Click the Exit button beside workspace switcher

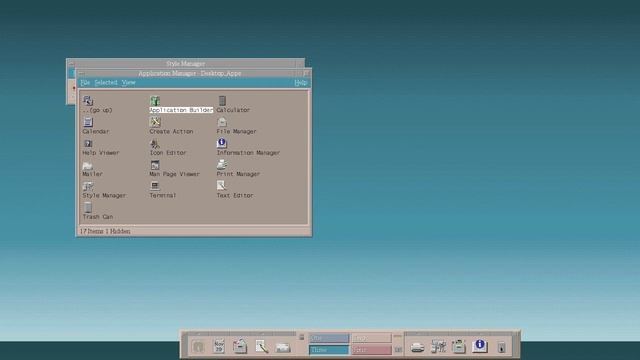398,349
